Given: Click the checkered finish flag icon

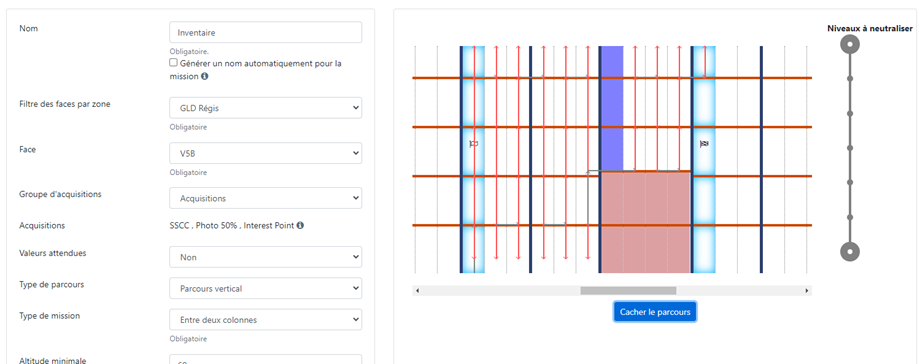Looking at the screenshot, I should pyautogui.click(x=704, y=143).
